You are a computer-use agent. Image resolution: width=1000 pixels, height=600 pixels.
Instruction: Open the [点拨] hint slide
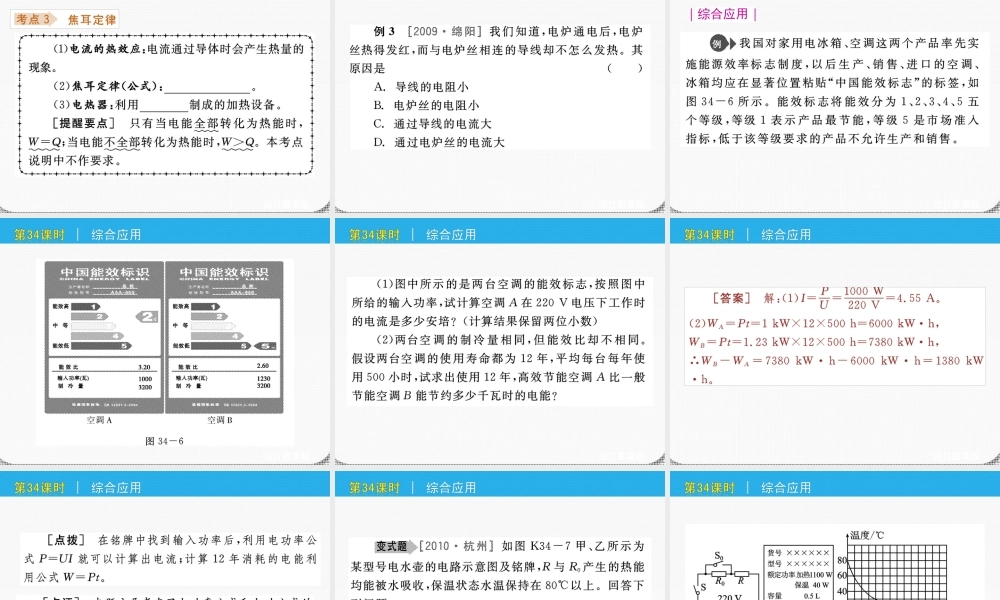click(x=165, y=536)
